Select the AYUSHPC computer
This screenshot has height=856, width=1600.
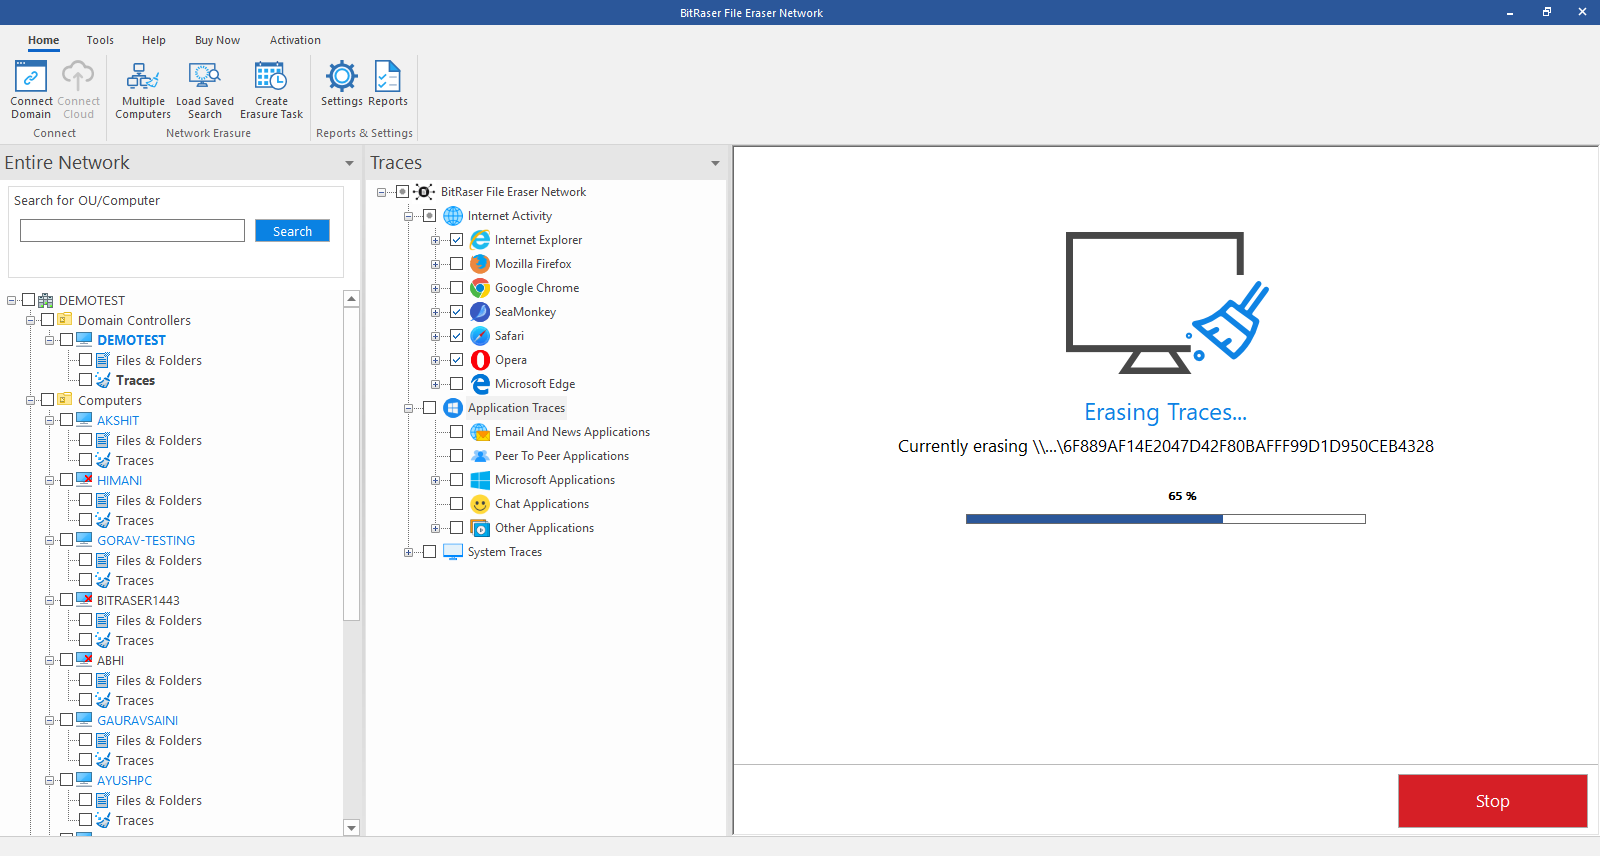[124, 780]
